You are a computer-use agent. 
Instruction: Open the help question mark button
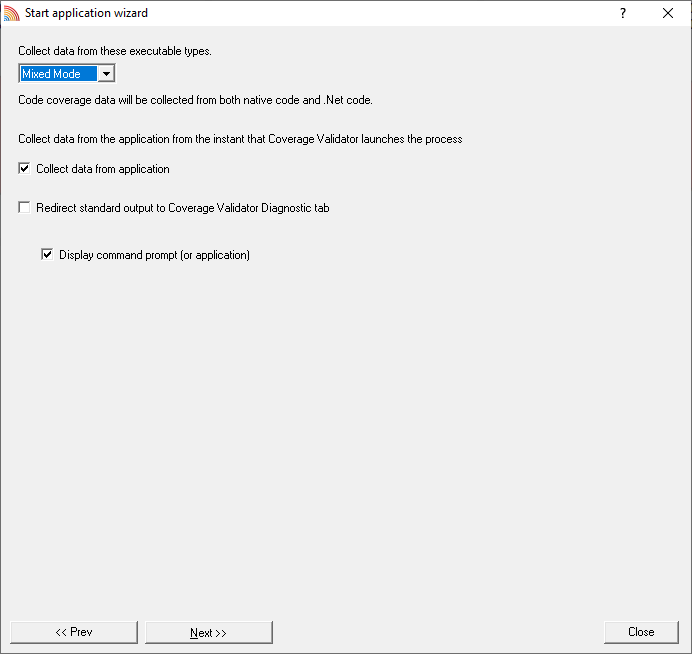(x=623, y=13)
